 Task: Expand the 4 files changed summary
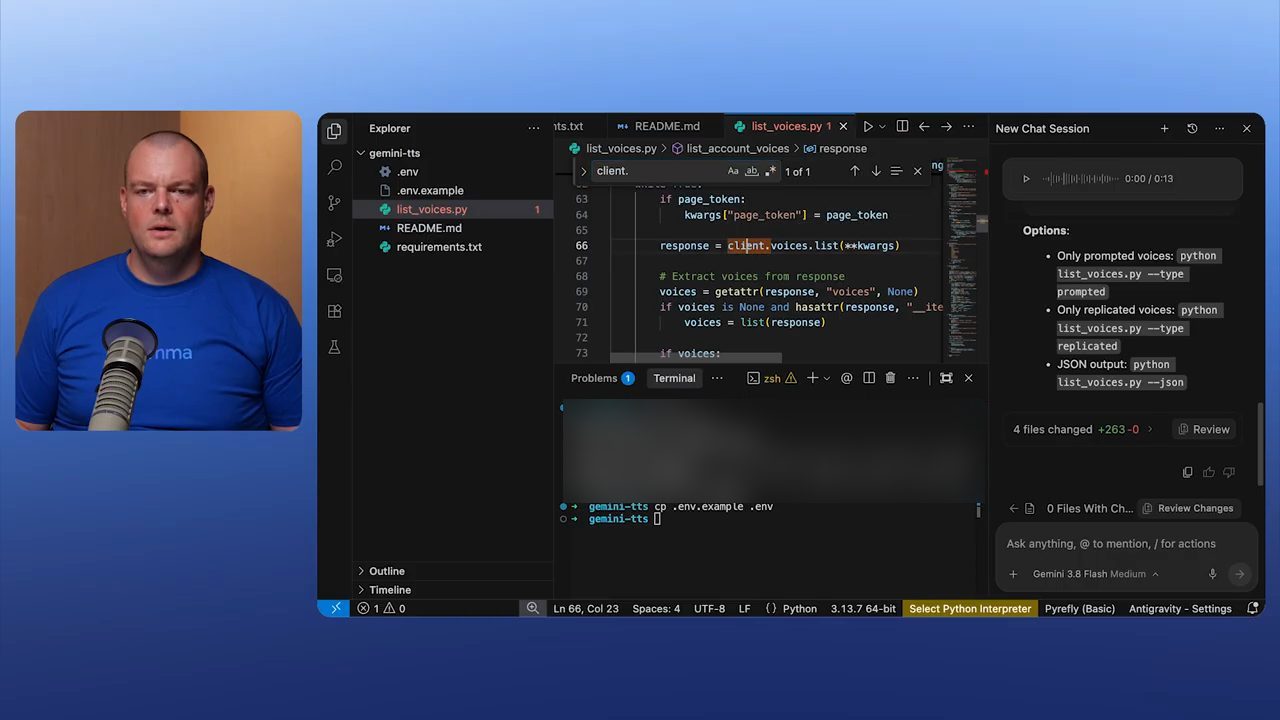click(x=1083, y=429)
